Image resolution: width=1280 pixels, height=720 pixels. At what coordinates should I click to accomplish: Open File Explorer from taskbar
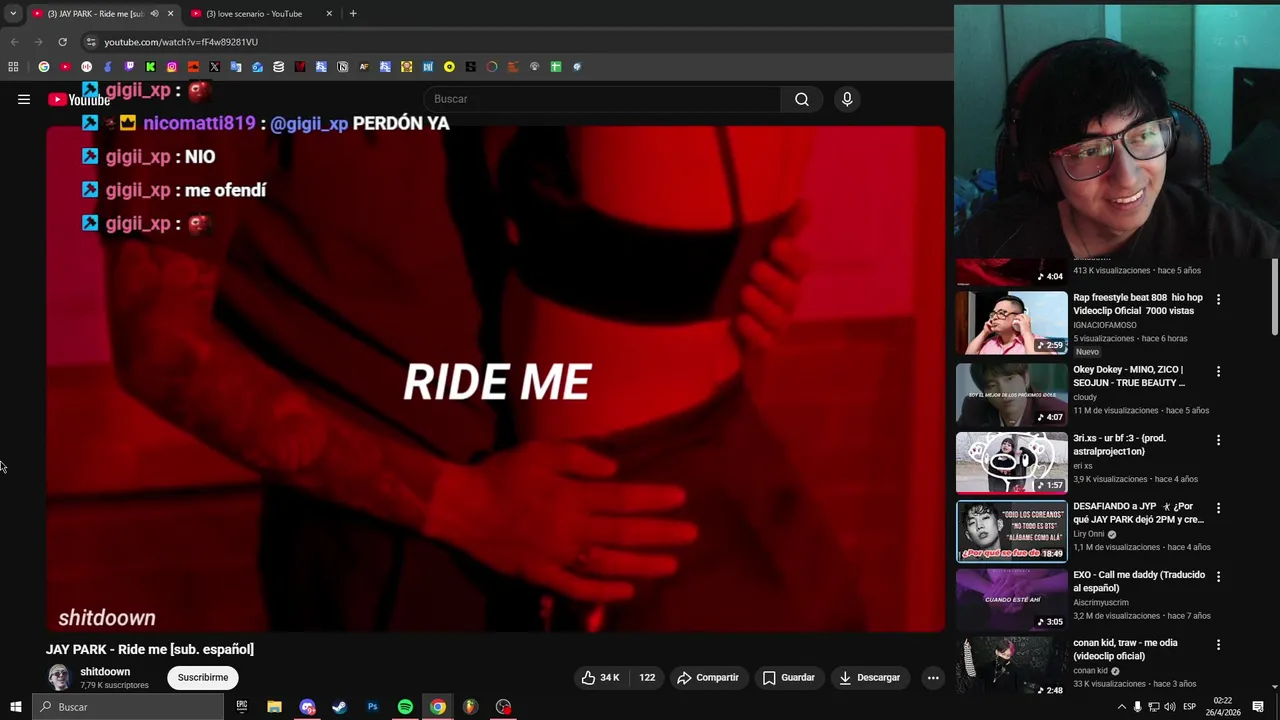coord(274,707)
